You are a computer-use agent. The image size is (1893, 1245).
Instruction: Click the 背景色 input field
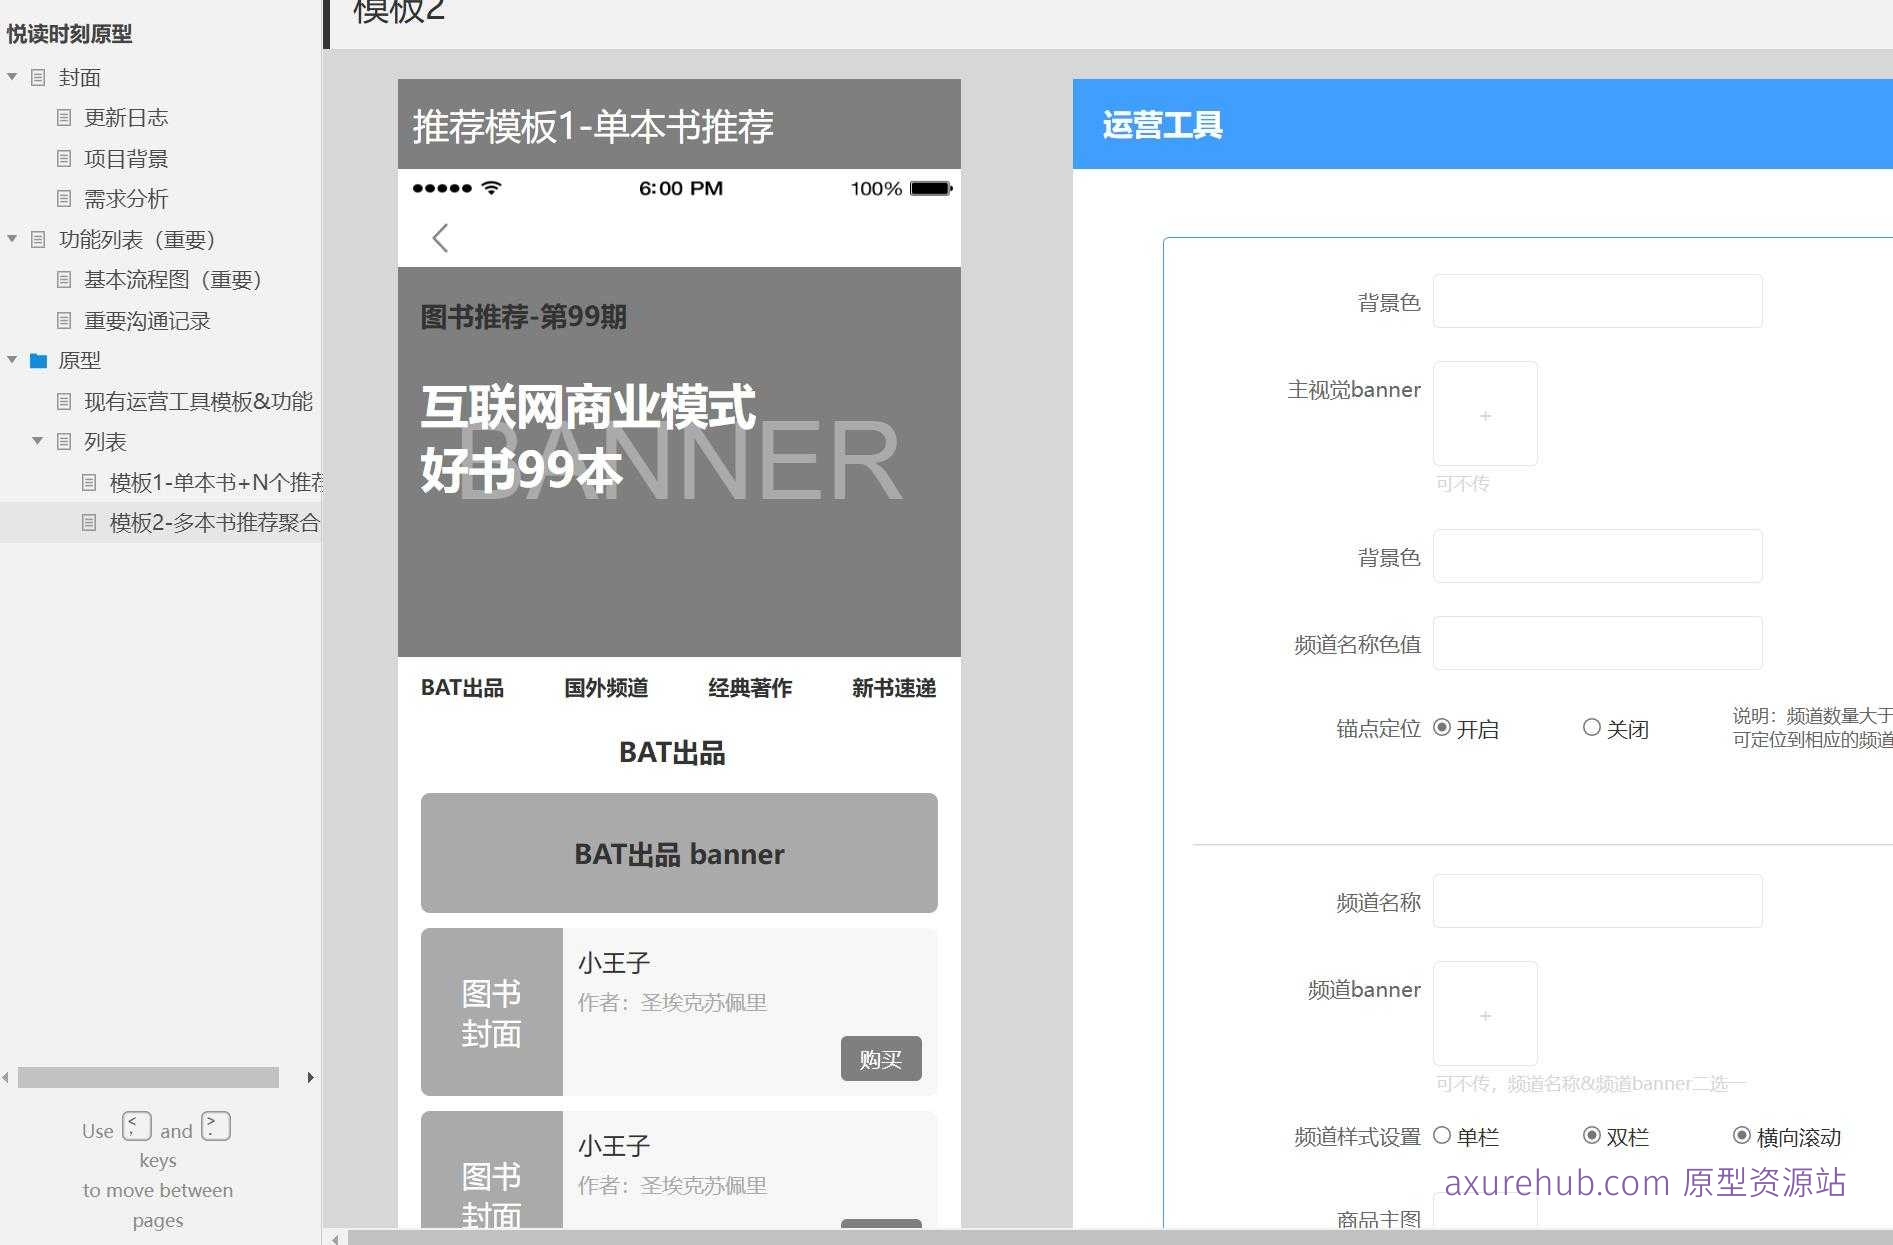click(1597, 301)
